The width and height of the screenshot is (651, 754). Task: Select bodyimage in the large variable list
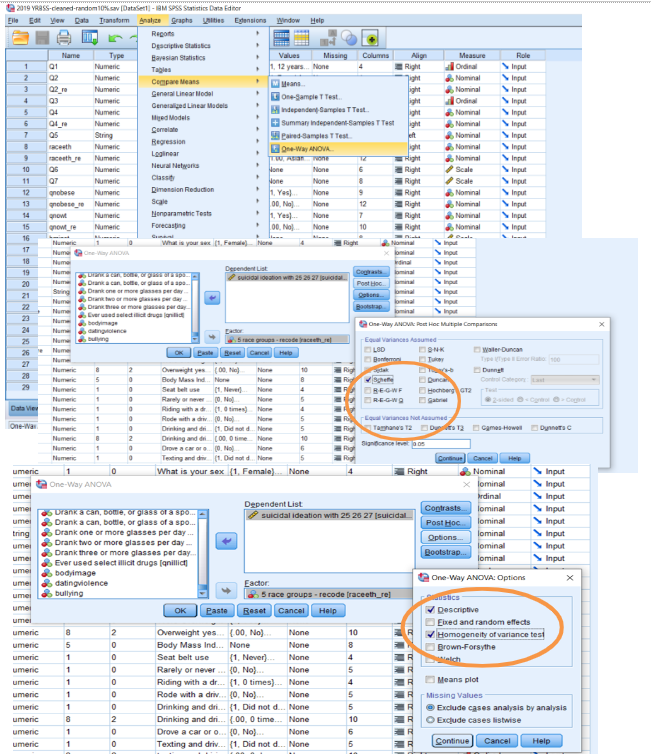(75, 573)
